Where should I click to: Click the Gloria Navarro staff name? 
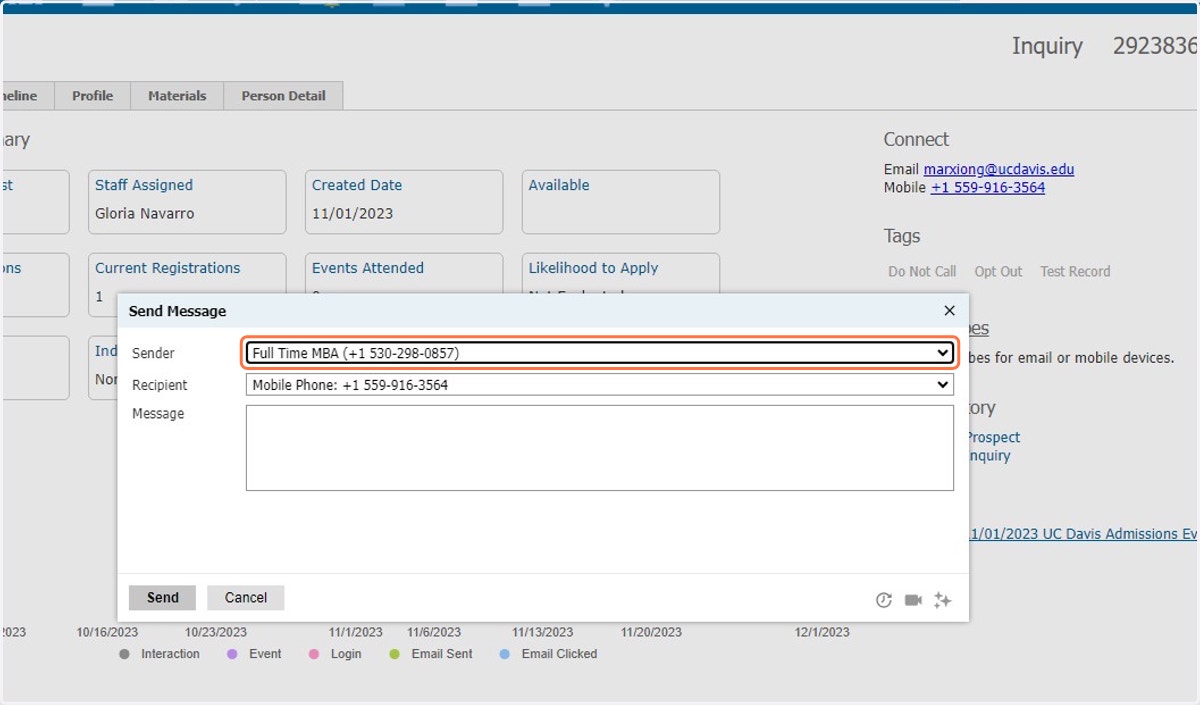coord(145,213)
